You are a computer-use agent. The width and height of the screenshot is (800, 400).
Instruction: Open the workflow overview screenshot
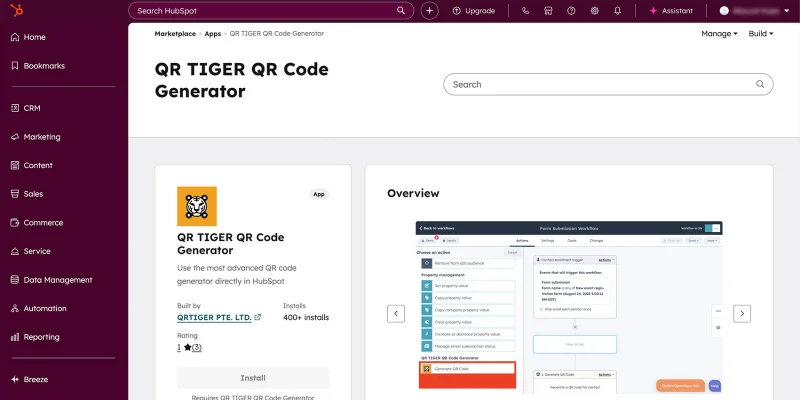(x=569, y=306)
